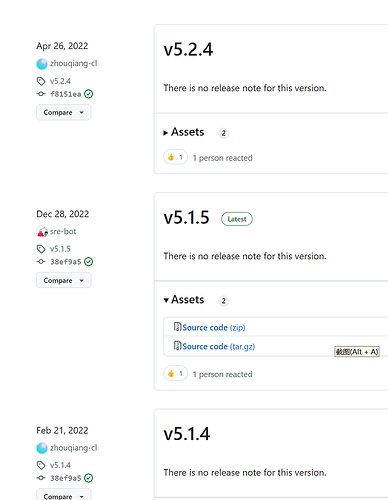Open v5.1.4 release title
Screen dimensions: 388x500
tap(187, 434)
